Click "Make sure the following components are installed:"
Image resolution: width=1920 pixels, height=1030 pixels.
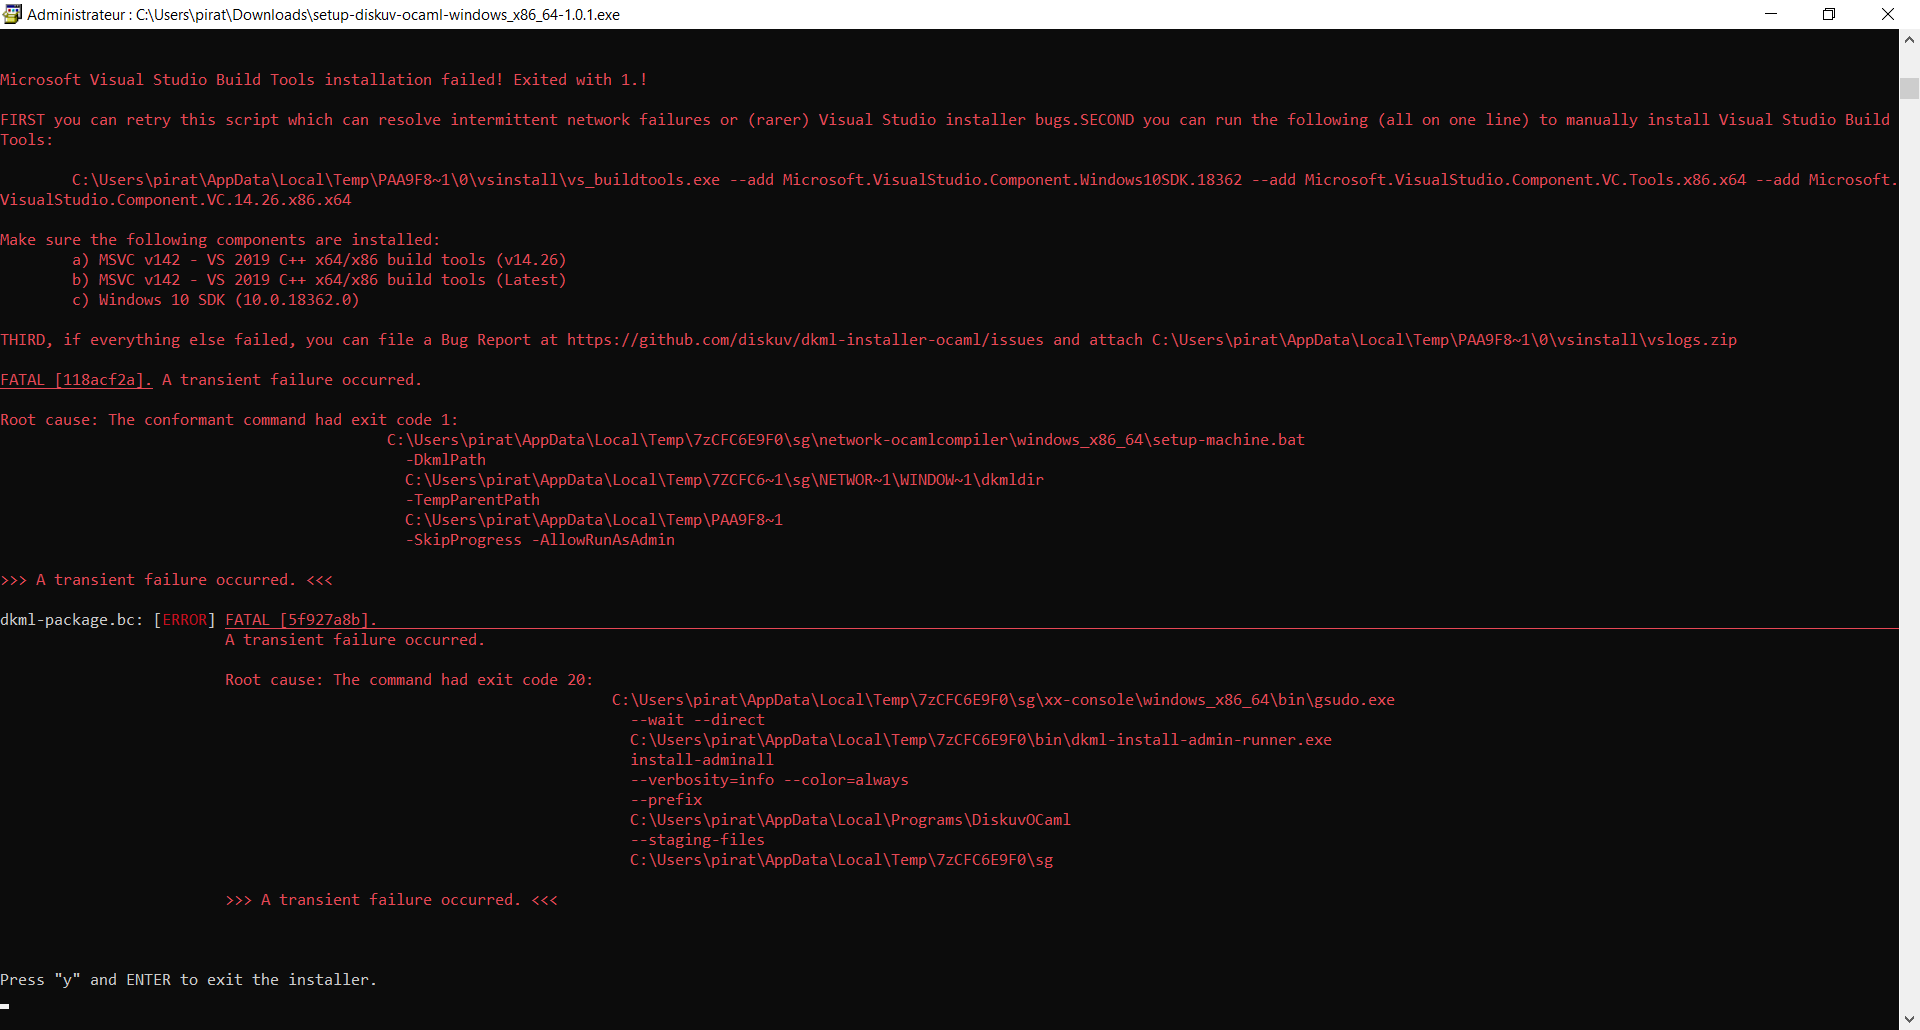pyautogui.click(x=220, y=240)
